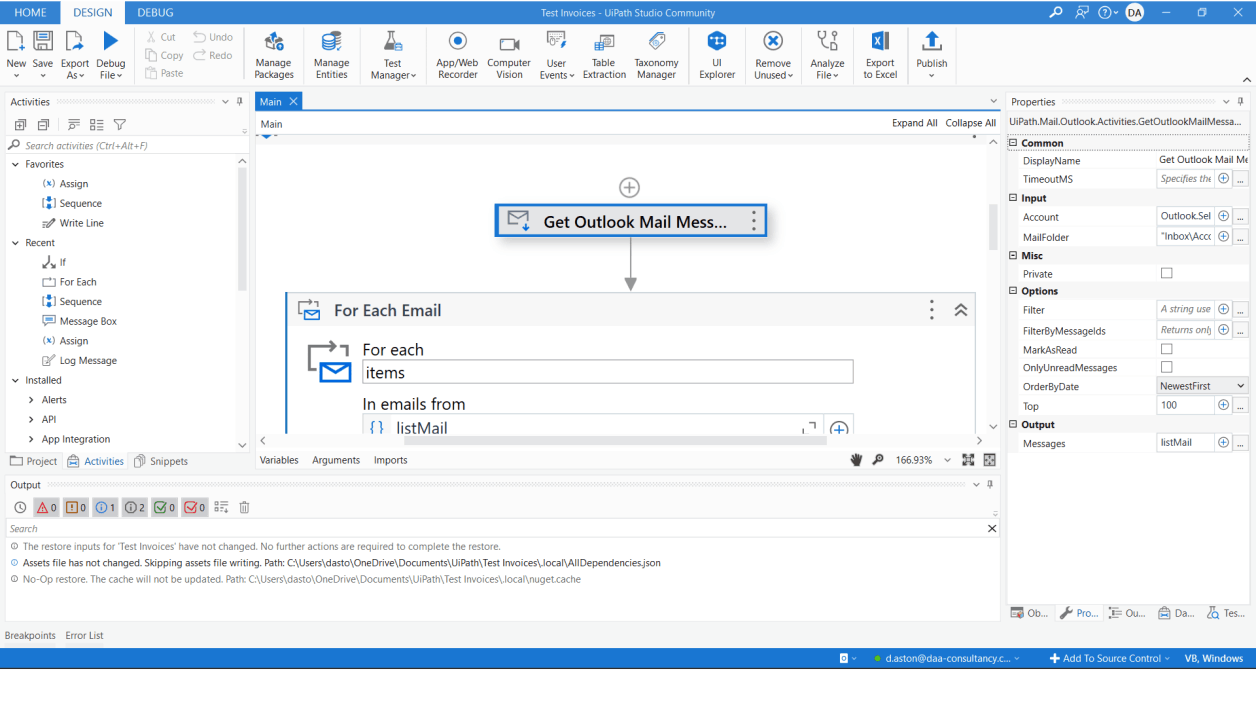Enable the MarkAsRead checkbox

(x=1166, y=349)
